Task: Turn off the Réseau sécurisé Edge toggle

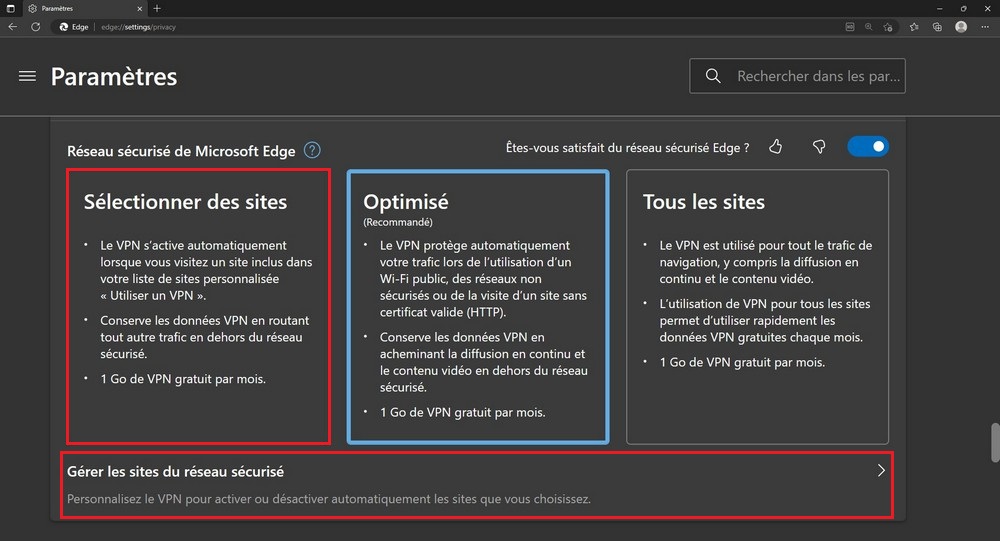Action: pos(868,147)
